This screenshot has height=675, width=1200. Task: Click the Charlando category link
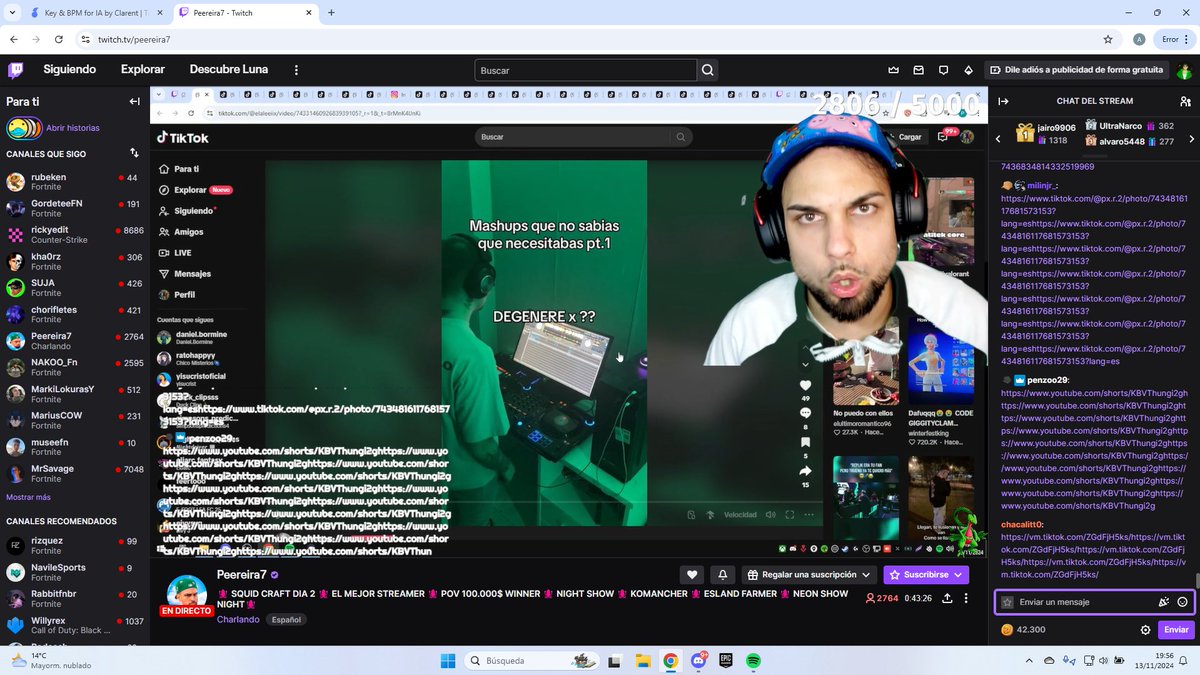pyautogui.click(x=238, y=620)
